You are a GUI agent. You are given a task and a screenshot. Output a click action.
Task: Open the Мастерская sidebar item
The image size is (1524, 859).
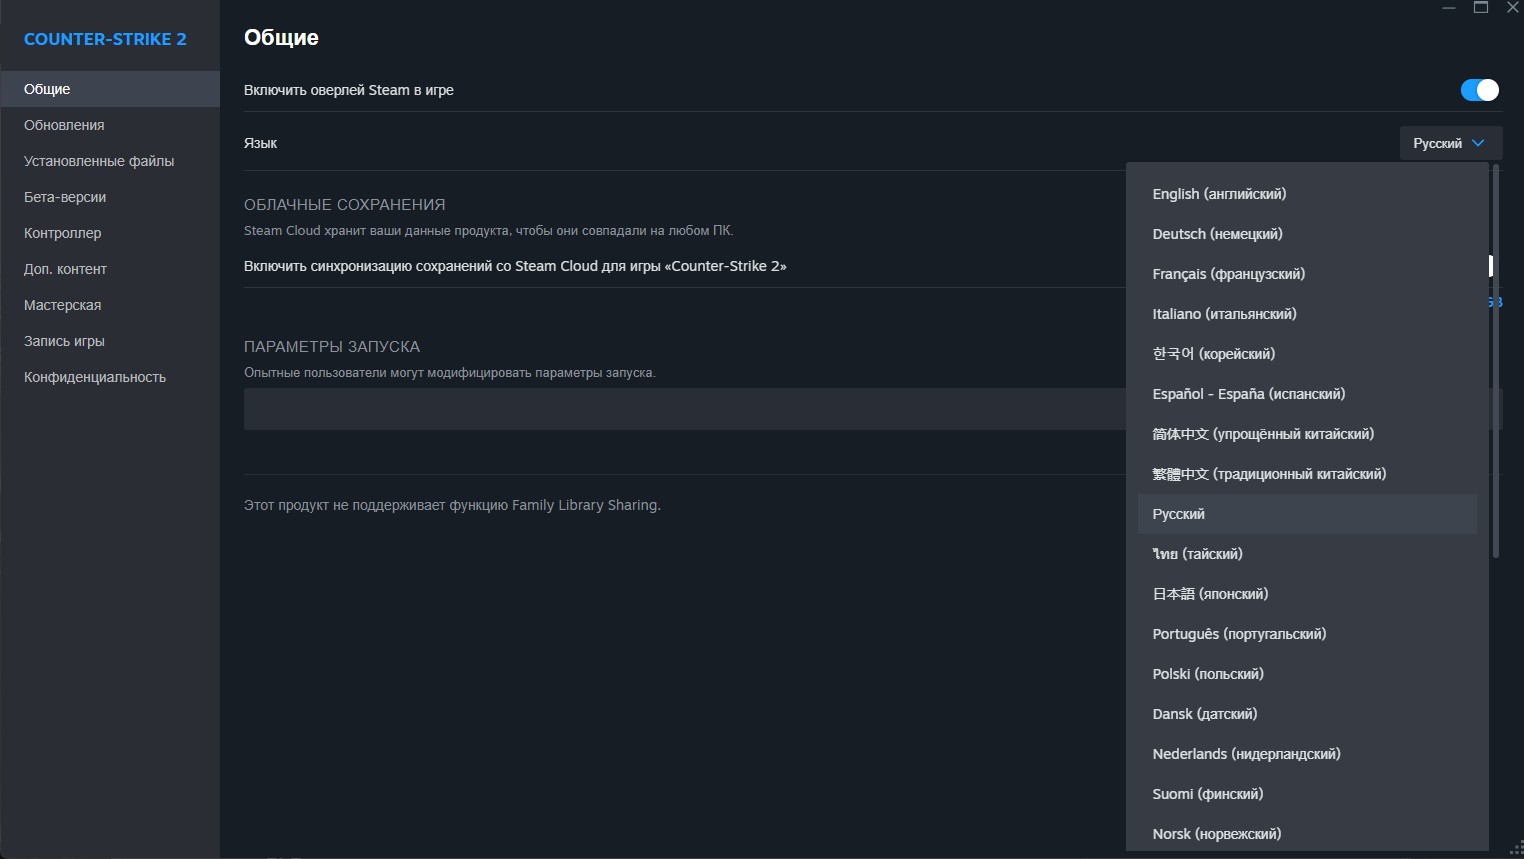coord(62,305)
